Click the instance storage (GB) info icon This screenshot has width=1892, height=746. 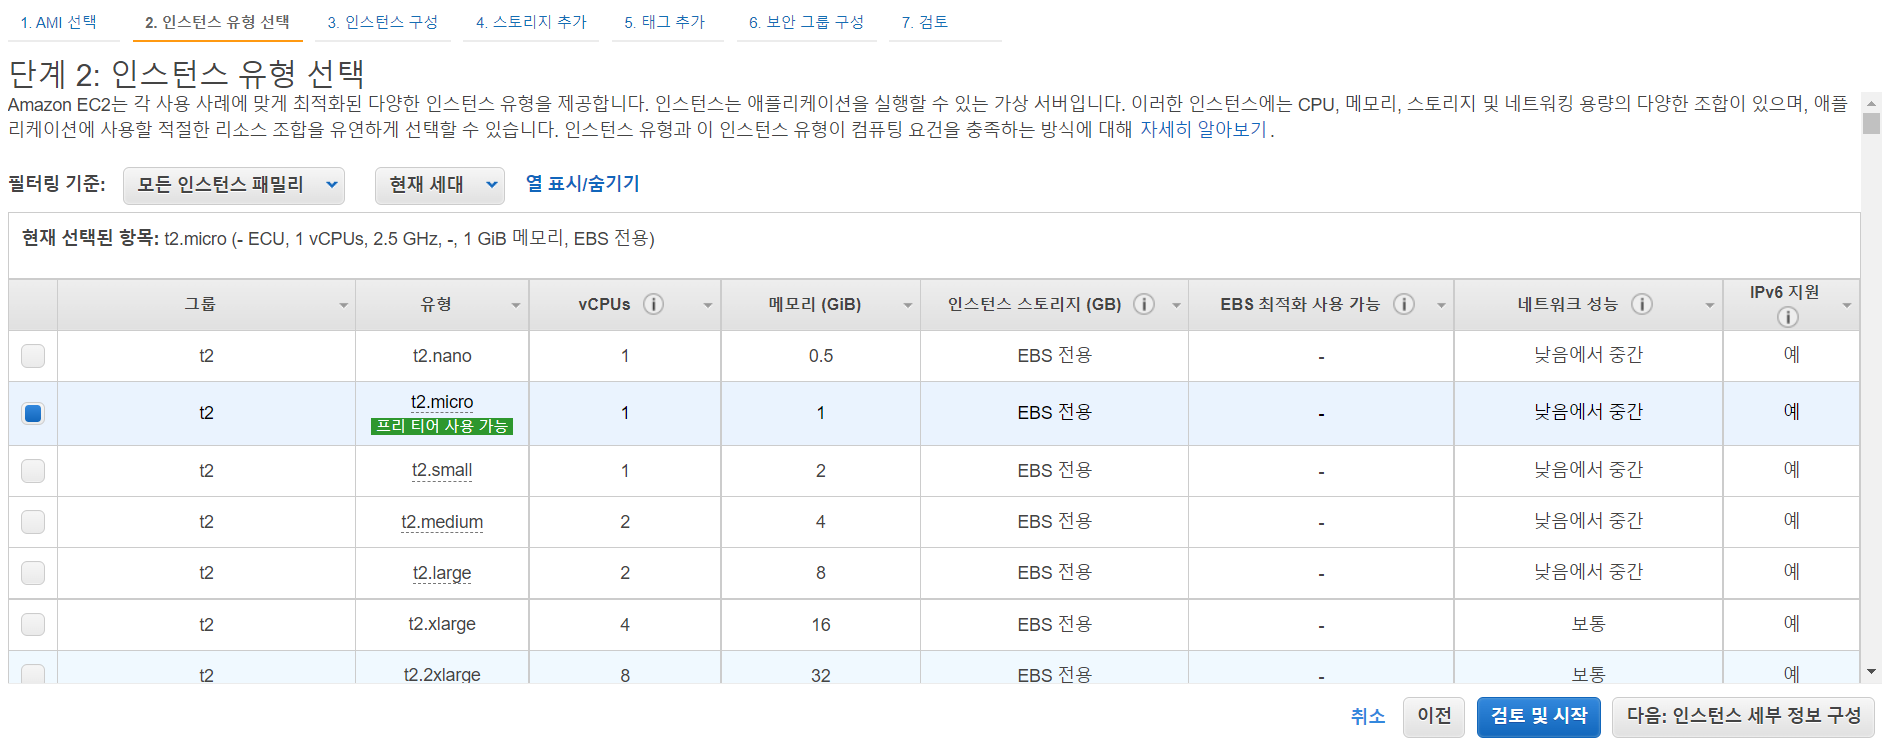[1144, 304]
